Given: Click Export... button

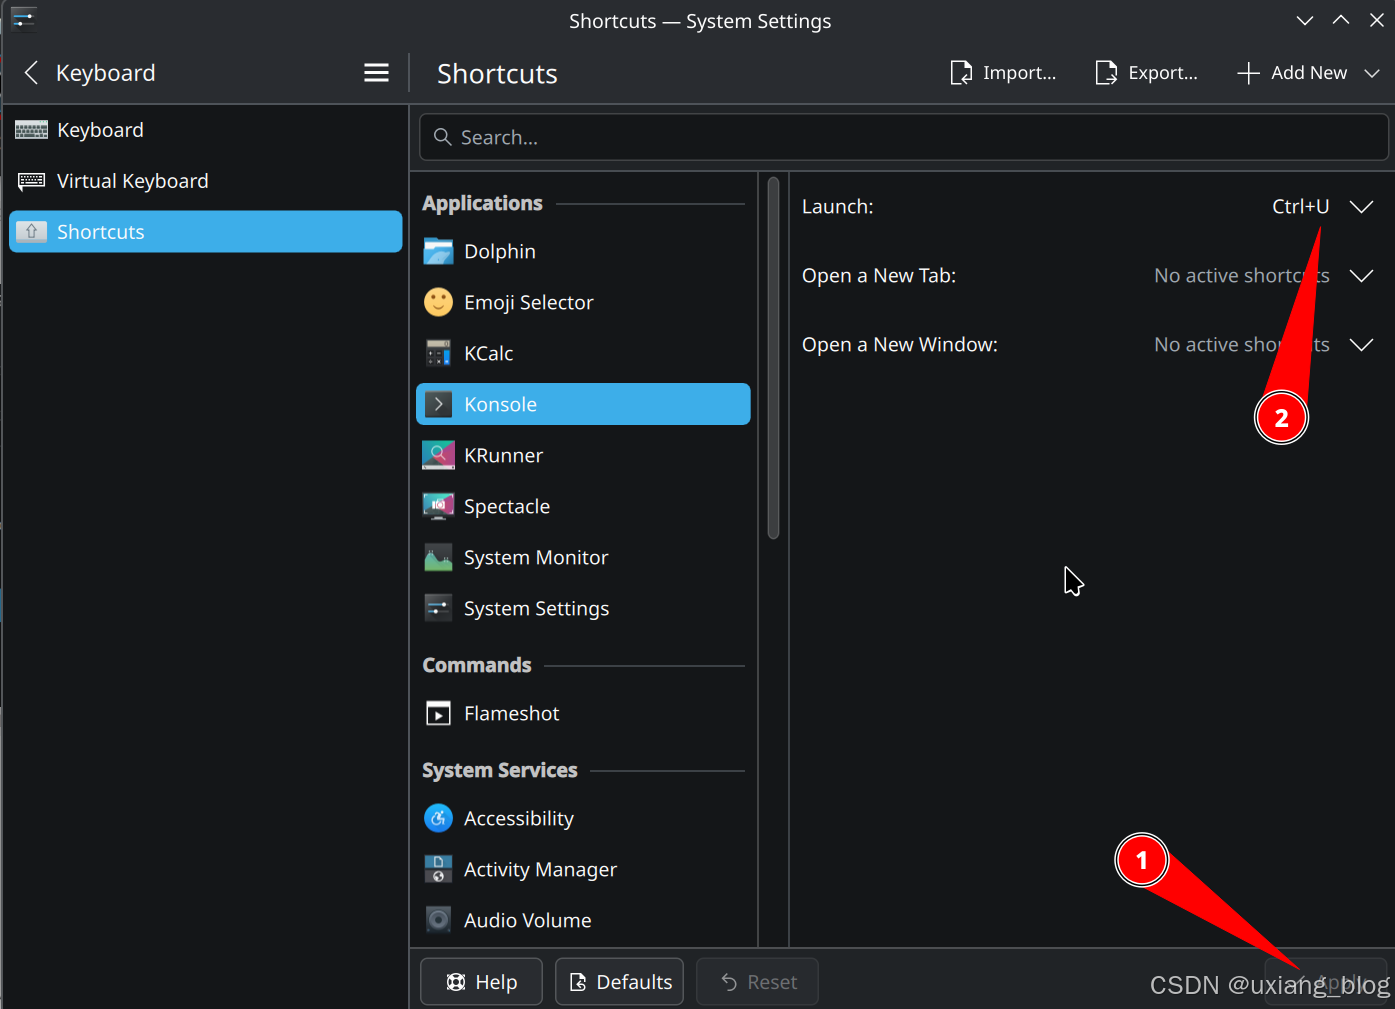Looking at the screenshot, I should click(1147, 73).
